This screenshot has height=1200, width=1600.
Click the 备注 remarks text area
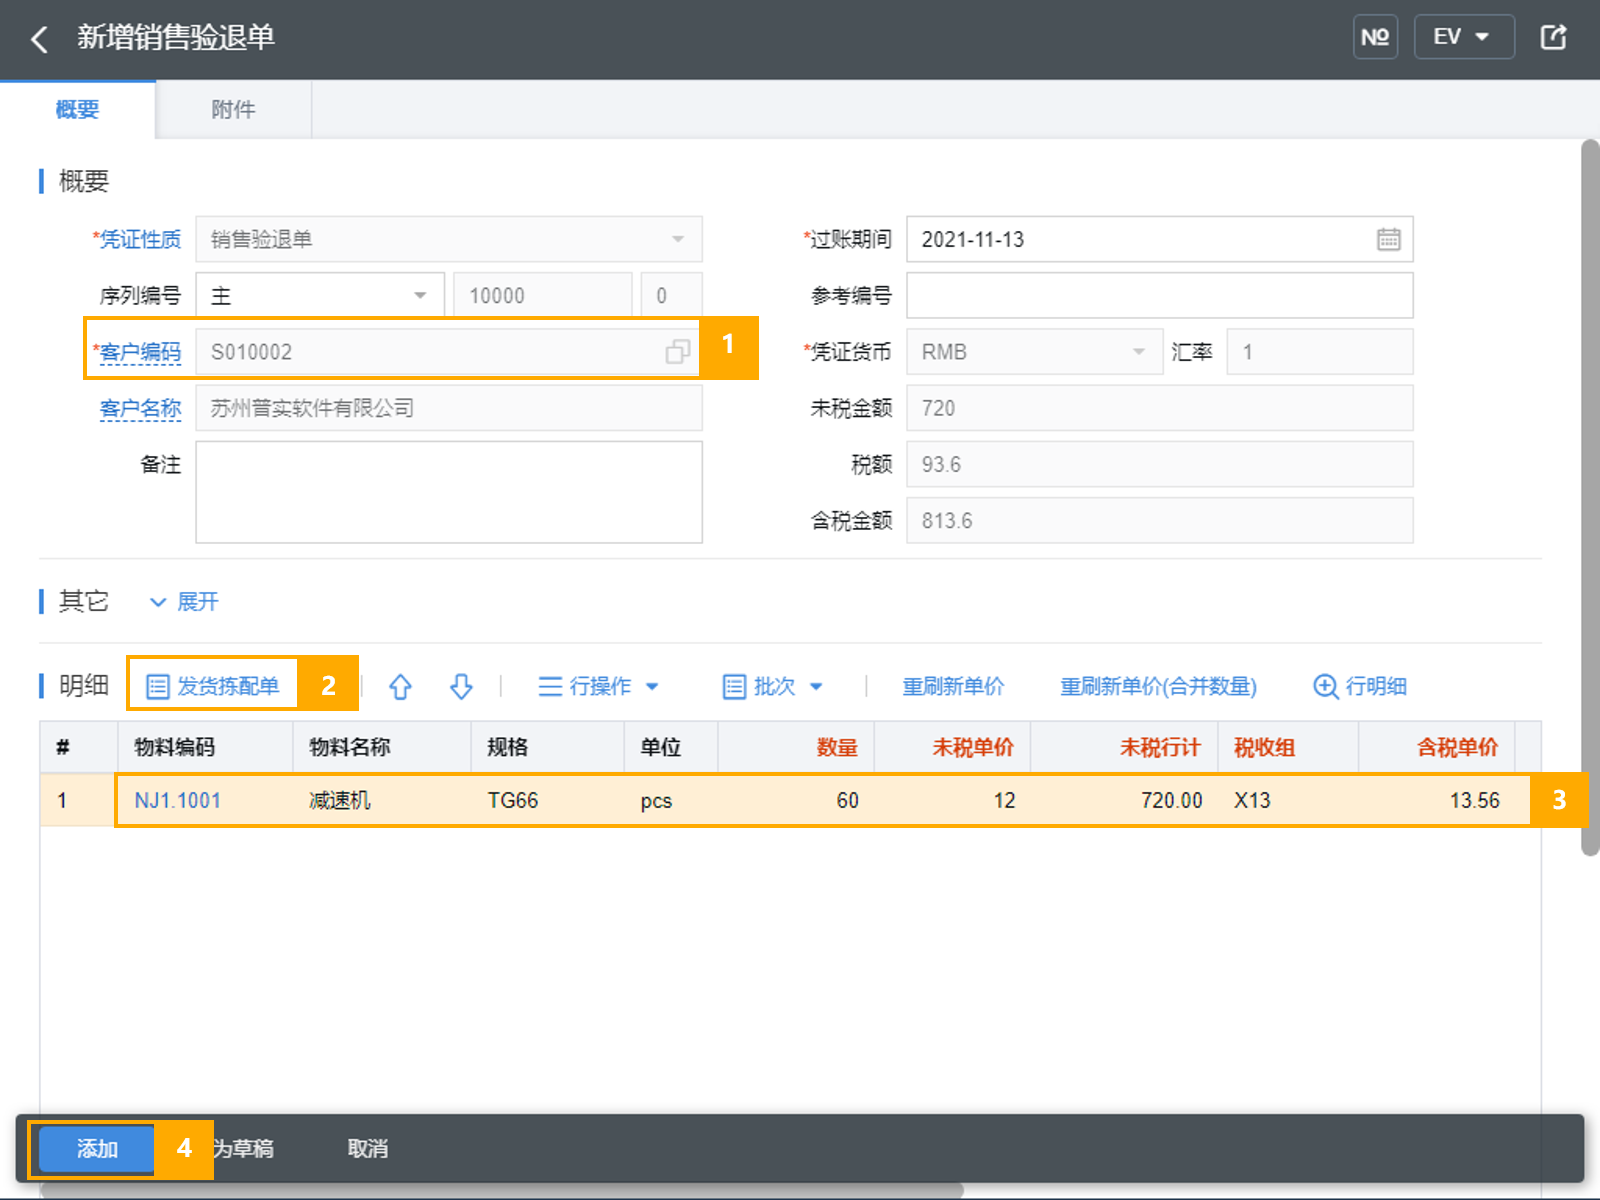[x=449, y=492]
